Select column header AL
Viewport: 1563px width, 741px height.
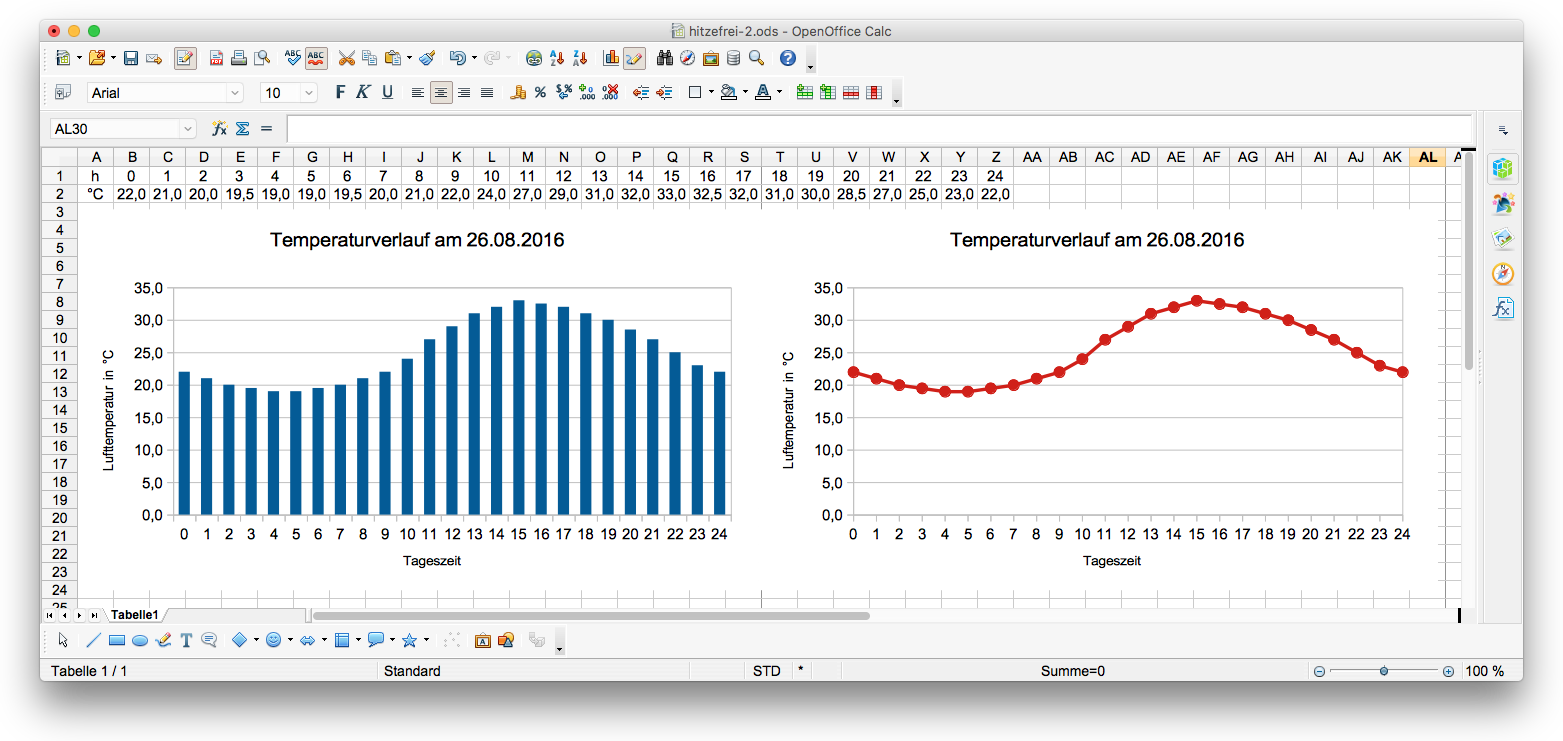(x=1427, y=157)
